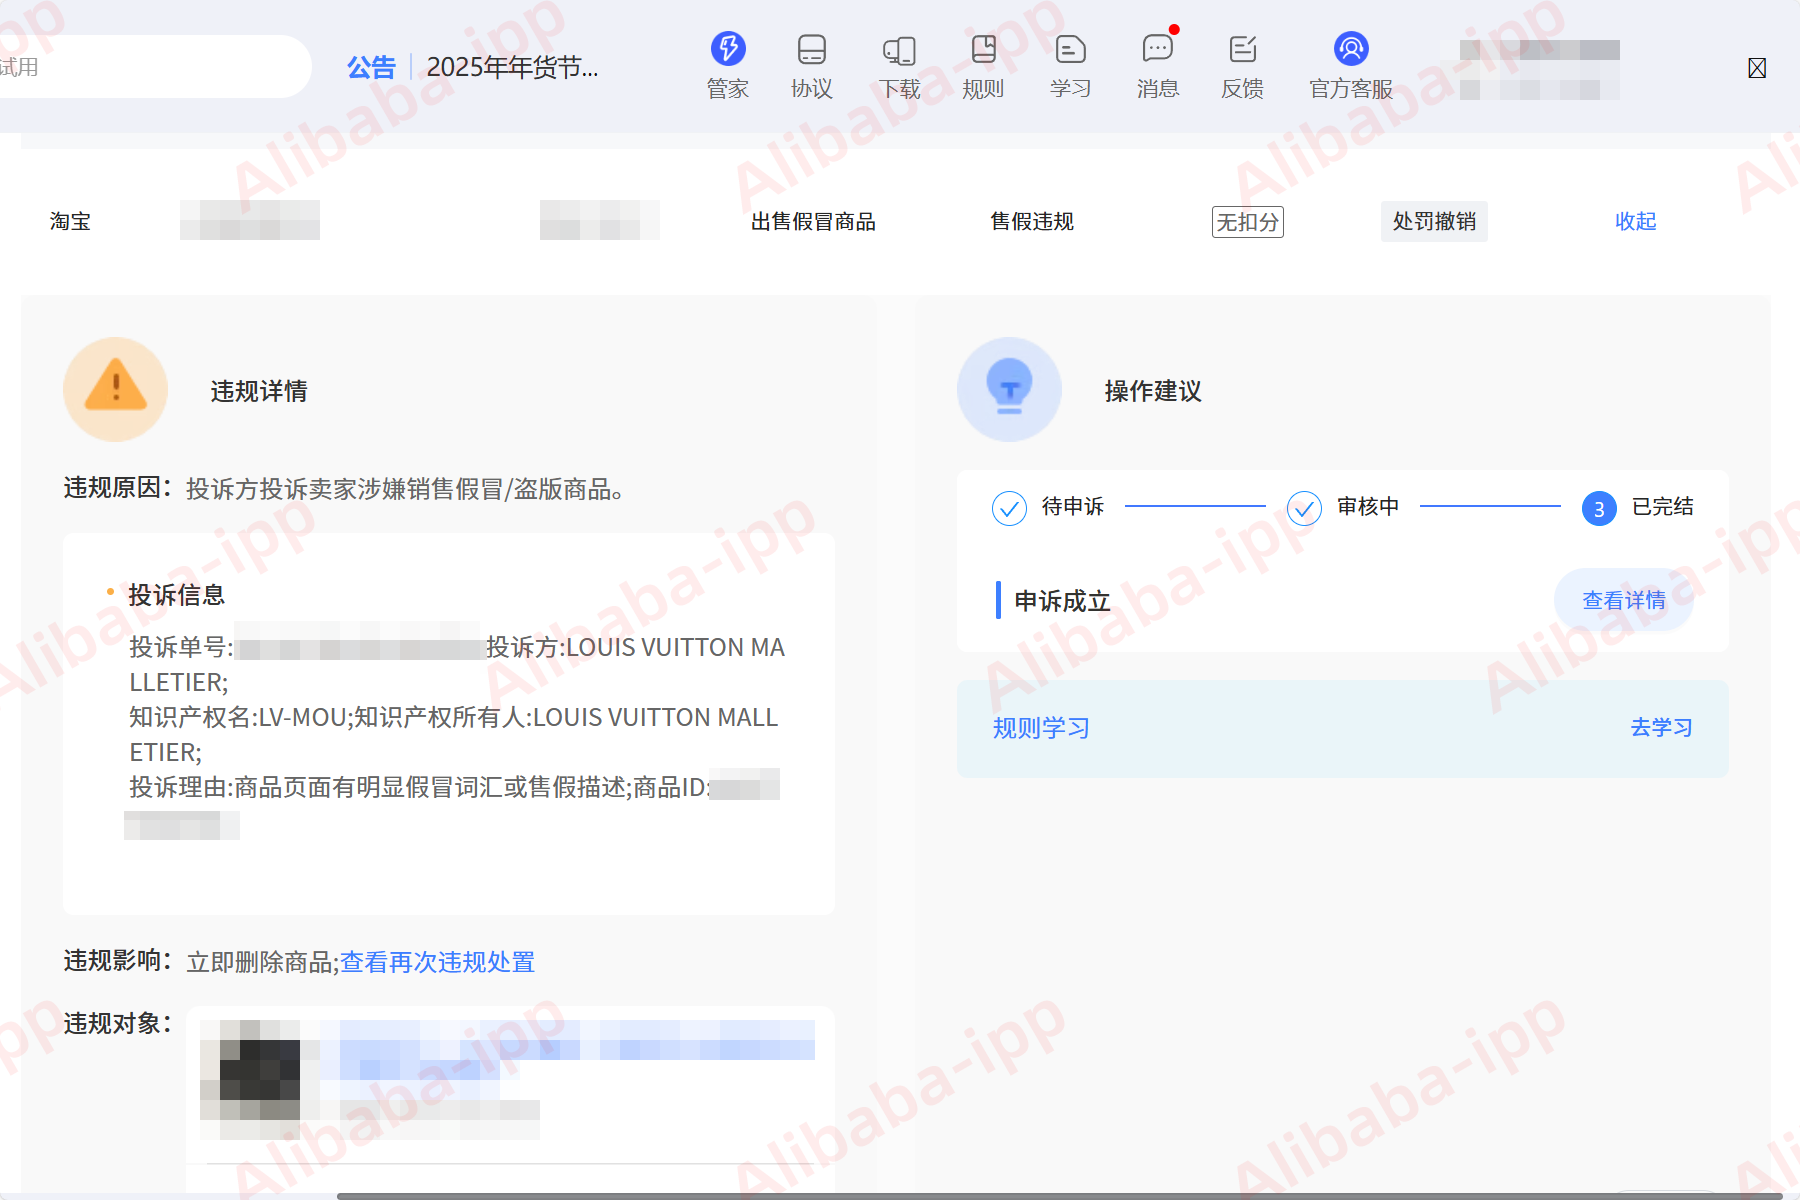Click the 违规详情 heading
This screenshot has height=1200, width=1800.
pos(259,391)
